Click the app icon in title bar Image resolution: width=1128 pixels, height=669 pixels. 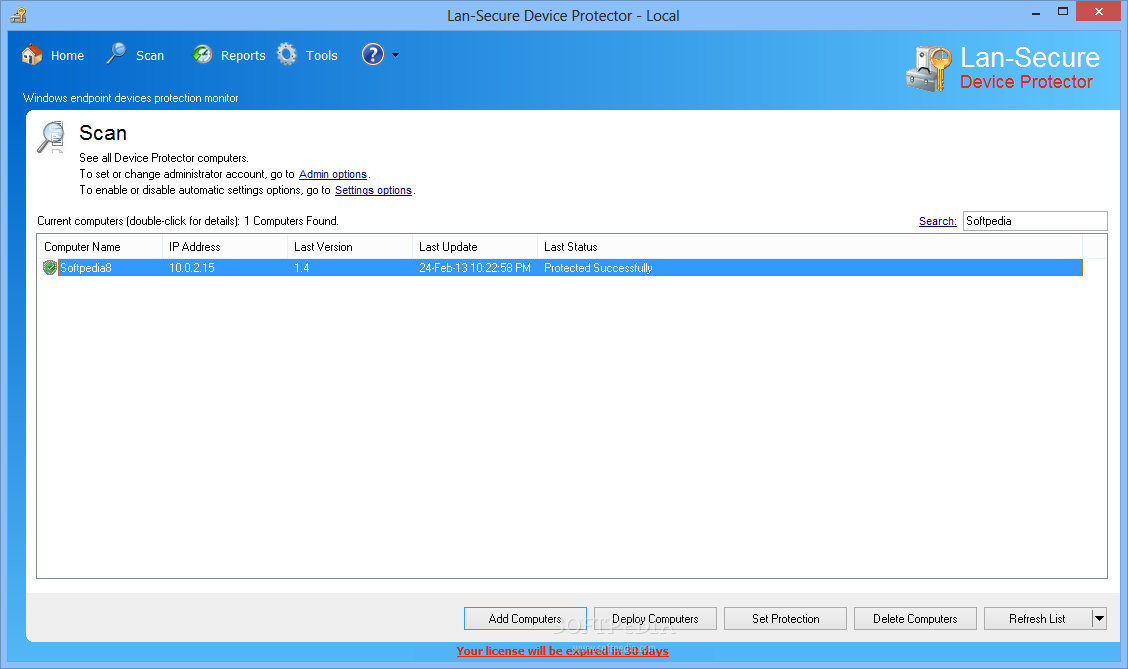tap(18, 14)
